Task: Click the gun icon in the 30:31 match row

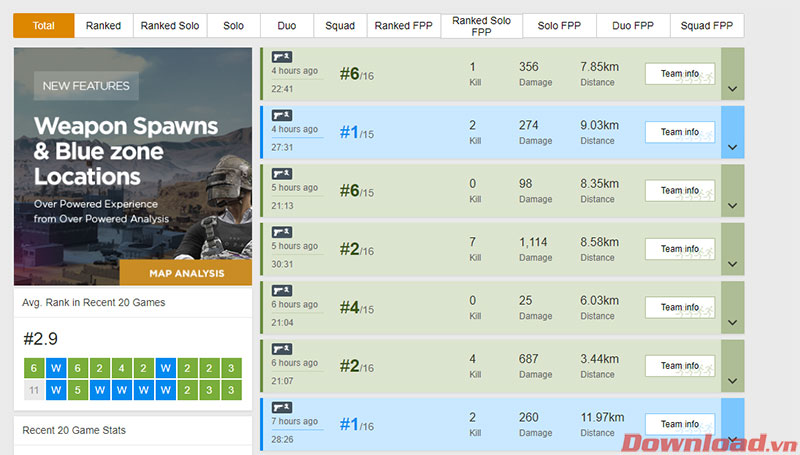Action: [x=282, y=232]
